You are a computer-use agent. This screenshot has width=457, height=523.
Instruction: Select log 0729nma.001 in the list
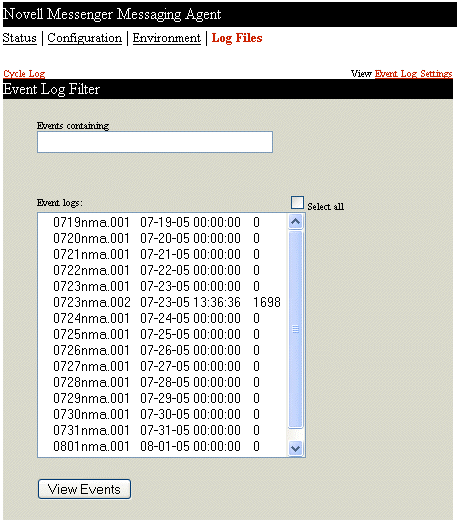point(162,398)
